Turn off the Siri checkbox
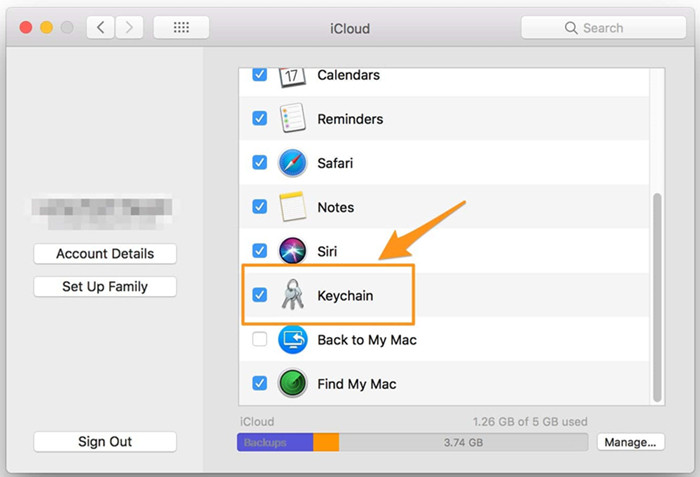700x477 pixels. [x=259, y=251]
